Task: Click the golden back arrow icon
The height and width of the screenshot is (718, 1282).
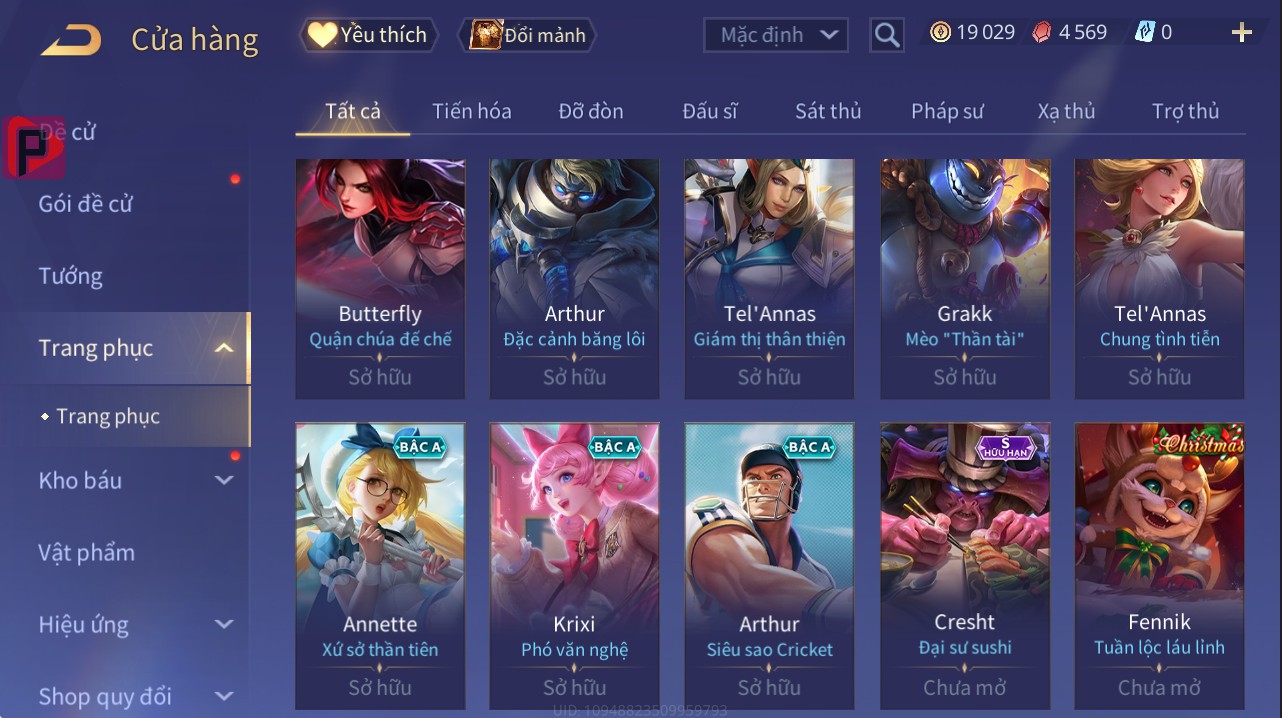Action: pos(70,41)
